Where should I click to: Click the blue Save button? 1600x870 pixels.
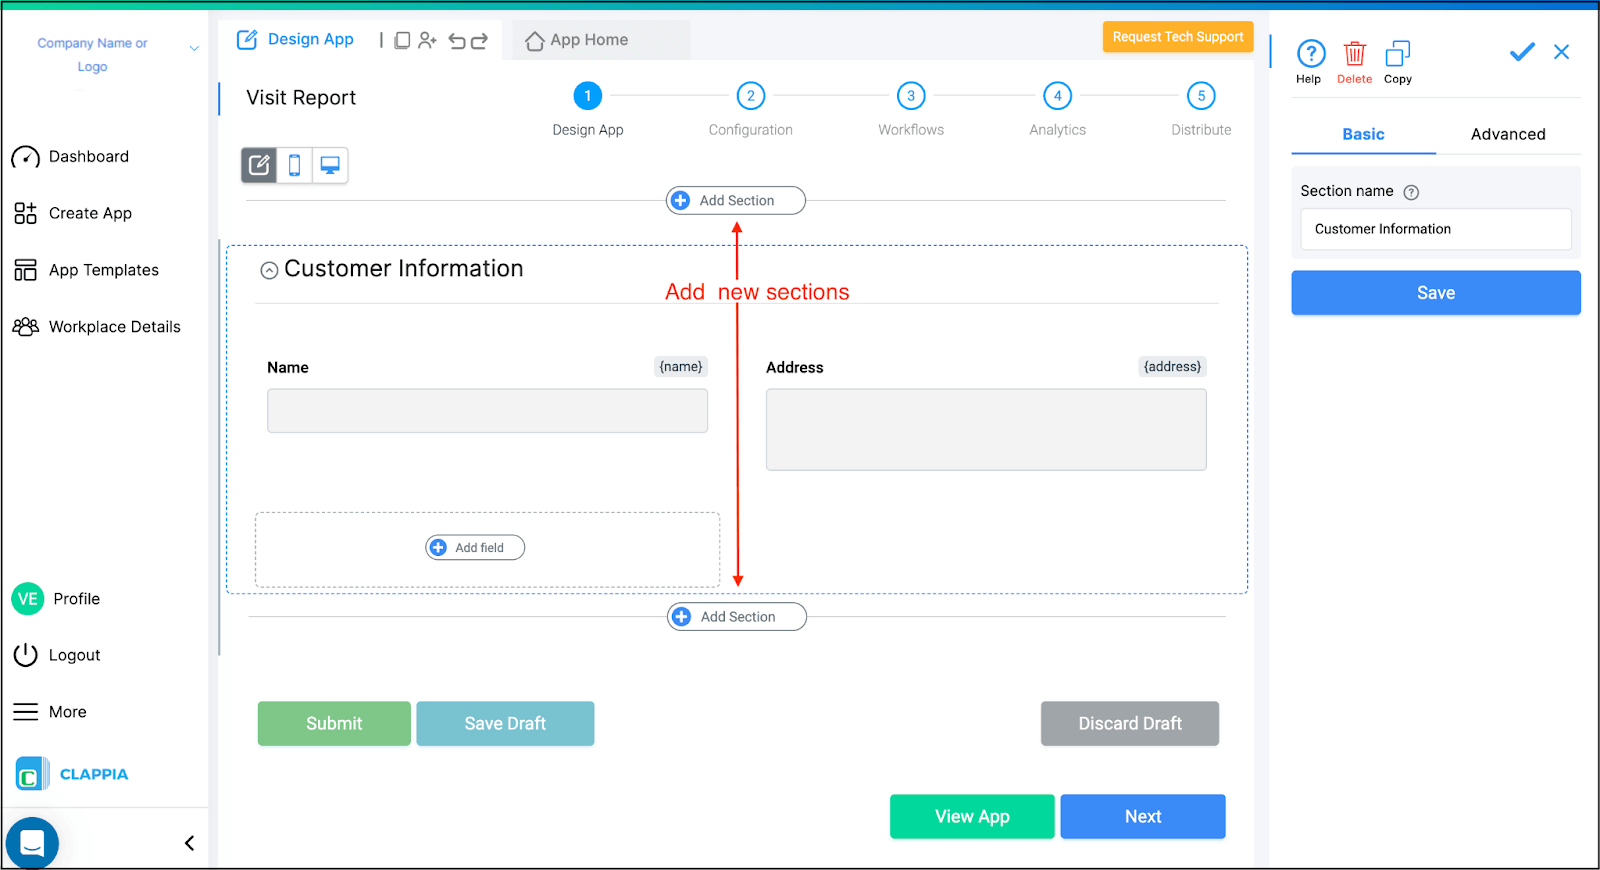(1436, 293)
